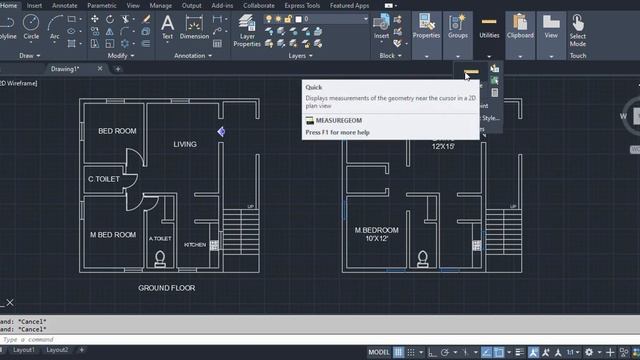Toggle snap mode in the status bar
Viewport: 640px width, 360px height.
click(411, 352)
